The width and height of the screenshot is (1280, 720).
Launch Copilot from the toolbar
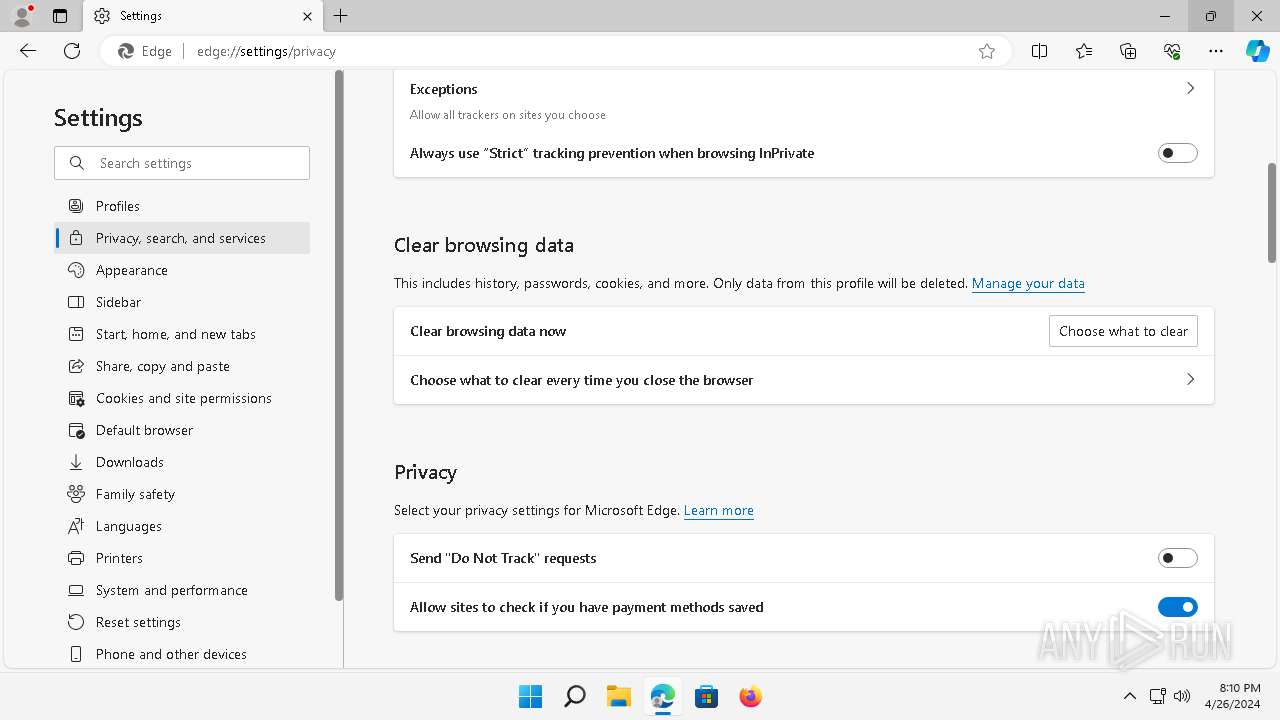(1257, 51)
